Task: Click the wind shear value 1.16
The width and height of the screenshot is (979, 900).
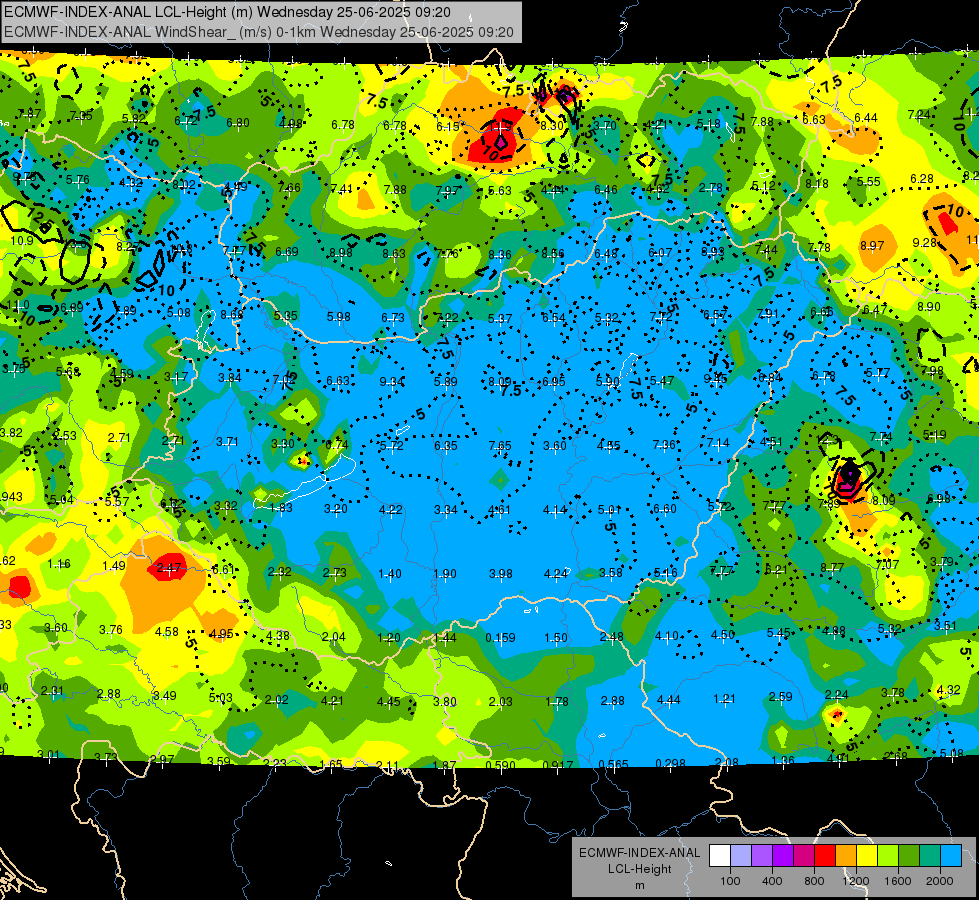Action: point(59,564)
